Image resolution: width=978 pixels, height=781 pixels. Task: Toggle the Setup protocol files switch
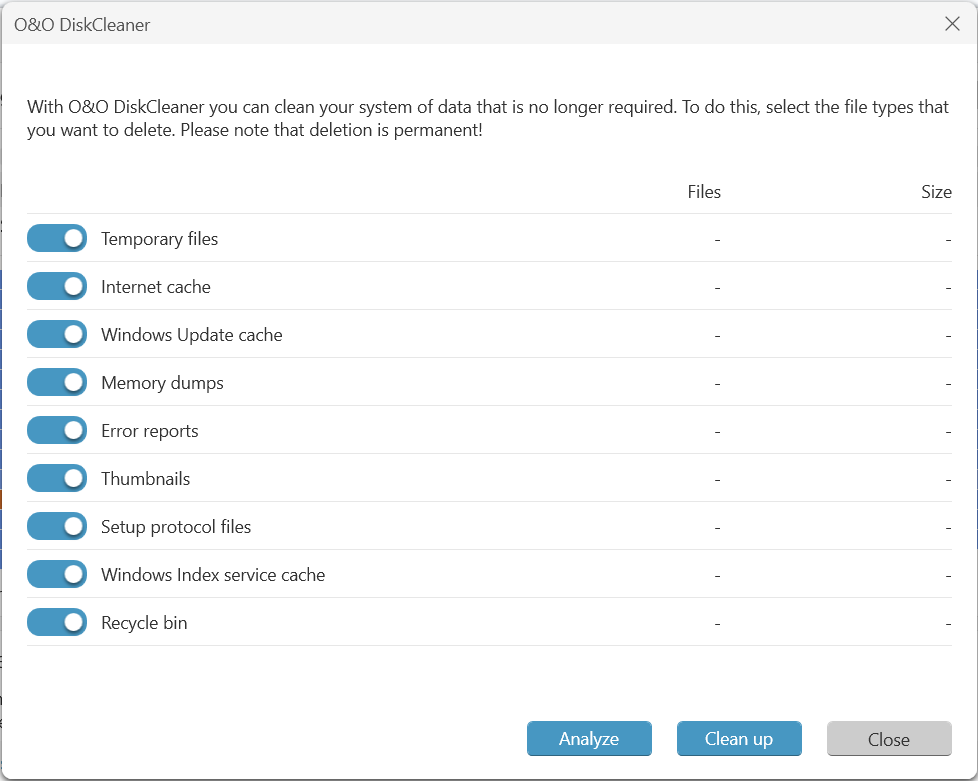(x=57, y=526)
